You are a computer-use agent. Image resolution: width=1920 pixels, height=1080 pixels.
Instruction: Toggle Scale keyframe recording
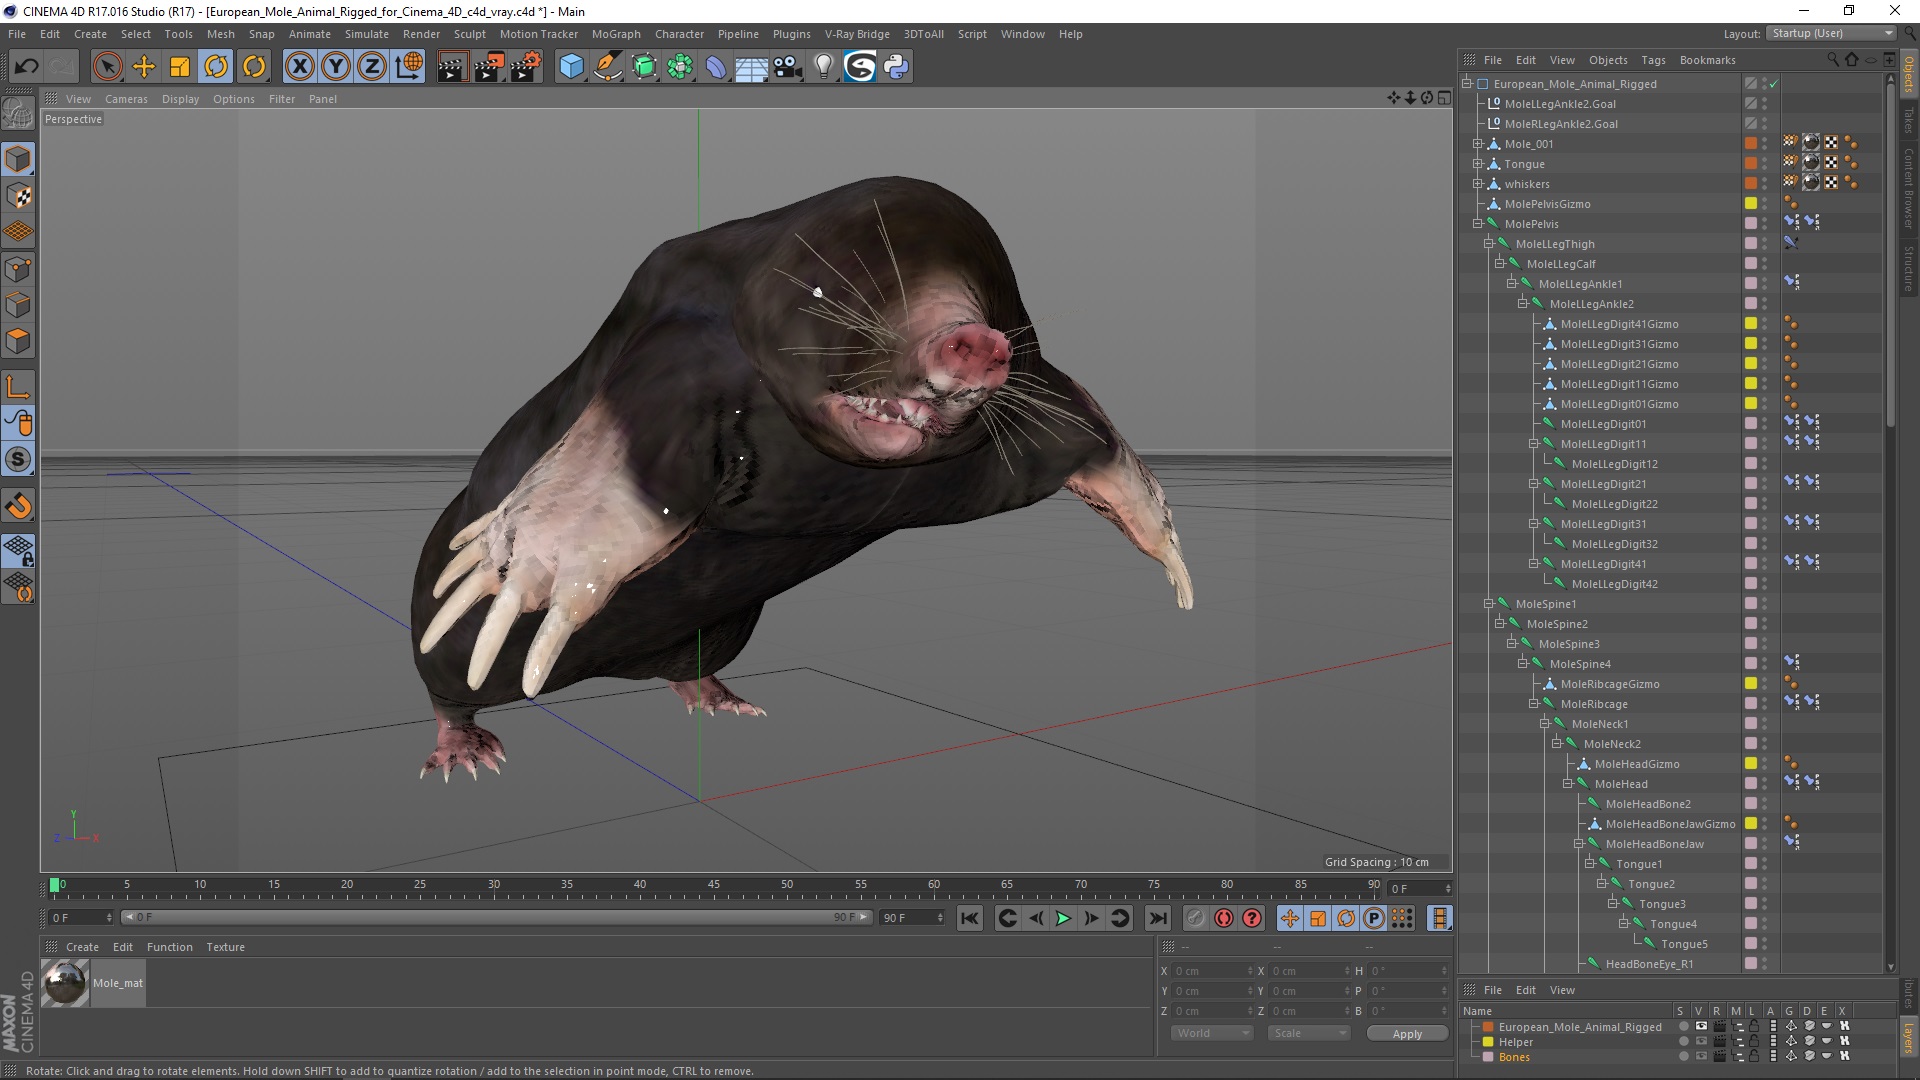tap(1318, 918)
